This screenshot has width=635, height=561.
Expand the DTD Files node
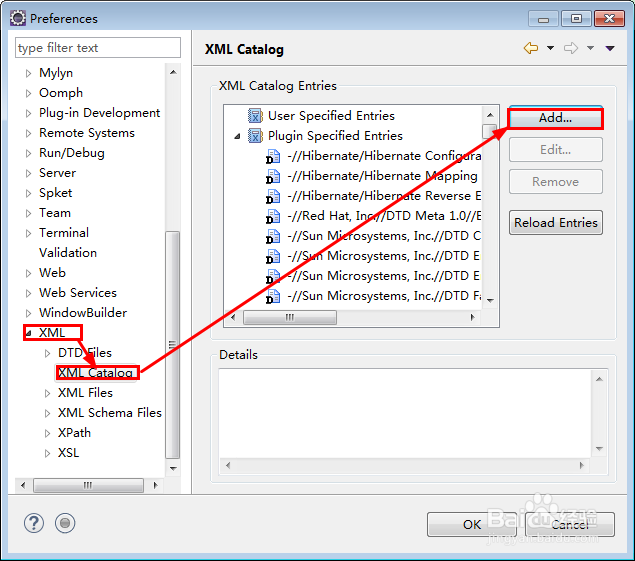point(47,353)
